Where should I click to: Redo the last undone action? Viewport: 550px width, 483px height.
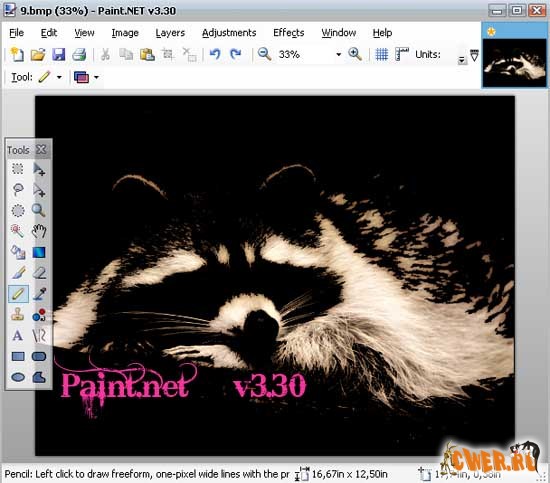tap(235, 54)
